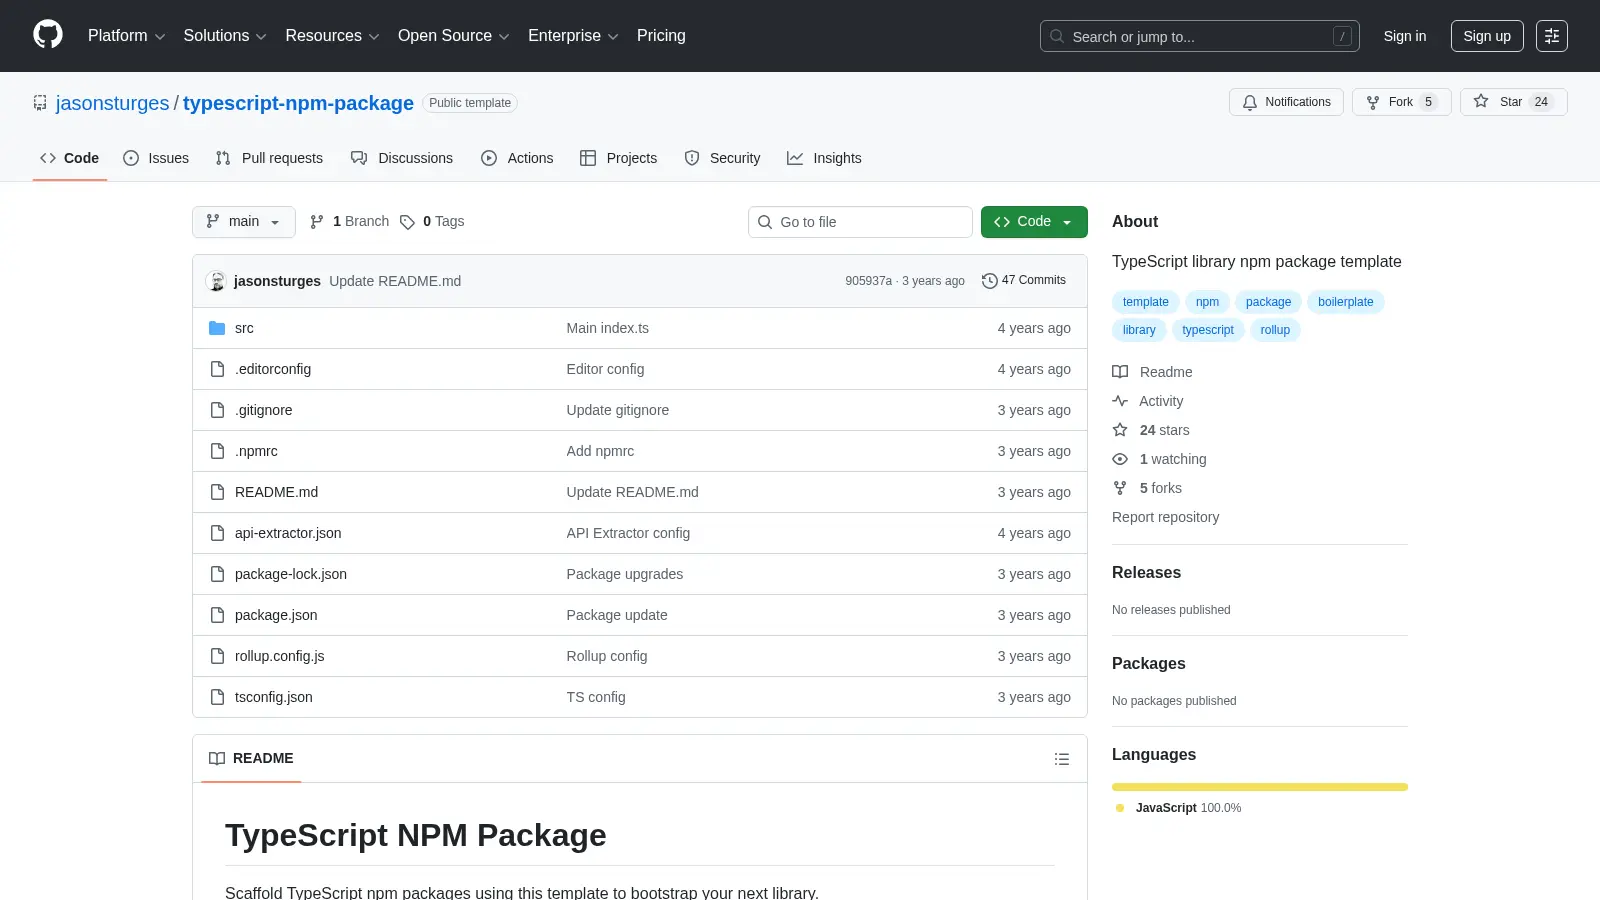Focus the Go to file input
Image resolution: width=1600 pixels, height=900 pixels.
[x=860, y=222]
